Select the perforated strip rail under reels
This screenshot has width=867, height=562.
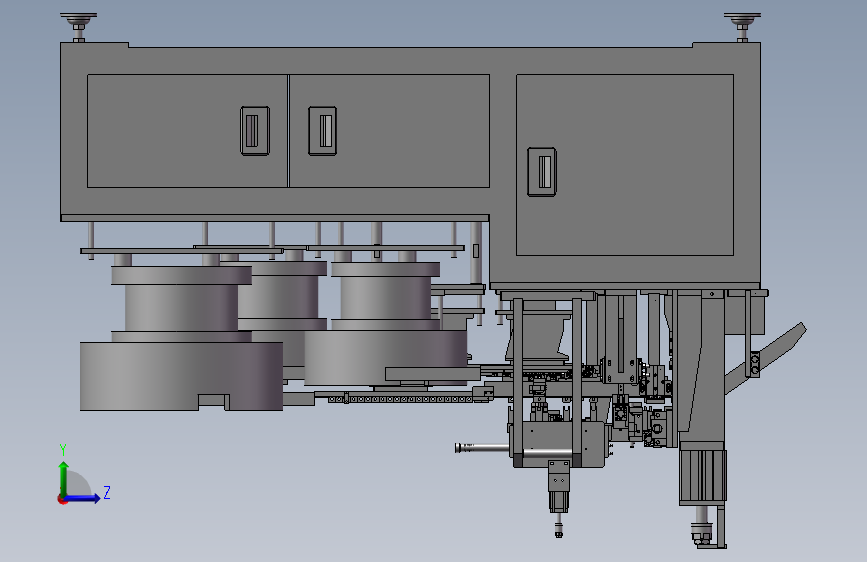[x=400, y=399]
